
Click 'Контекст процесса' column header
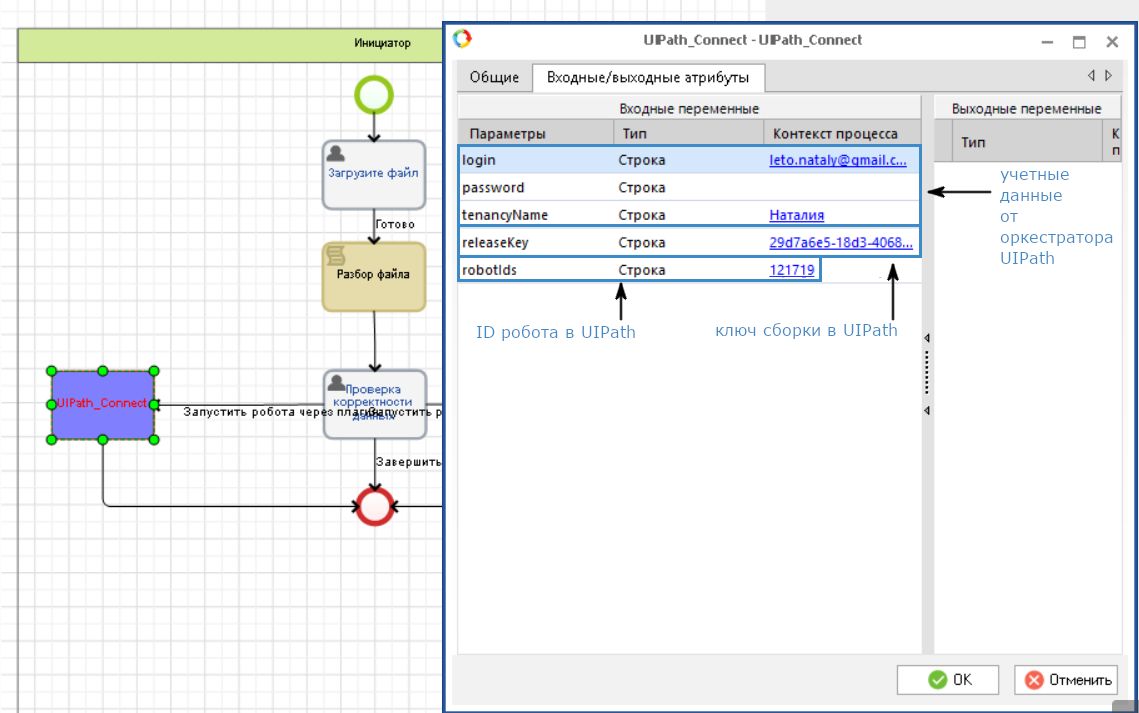click(x=842, y=134)
